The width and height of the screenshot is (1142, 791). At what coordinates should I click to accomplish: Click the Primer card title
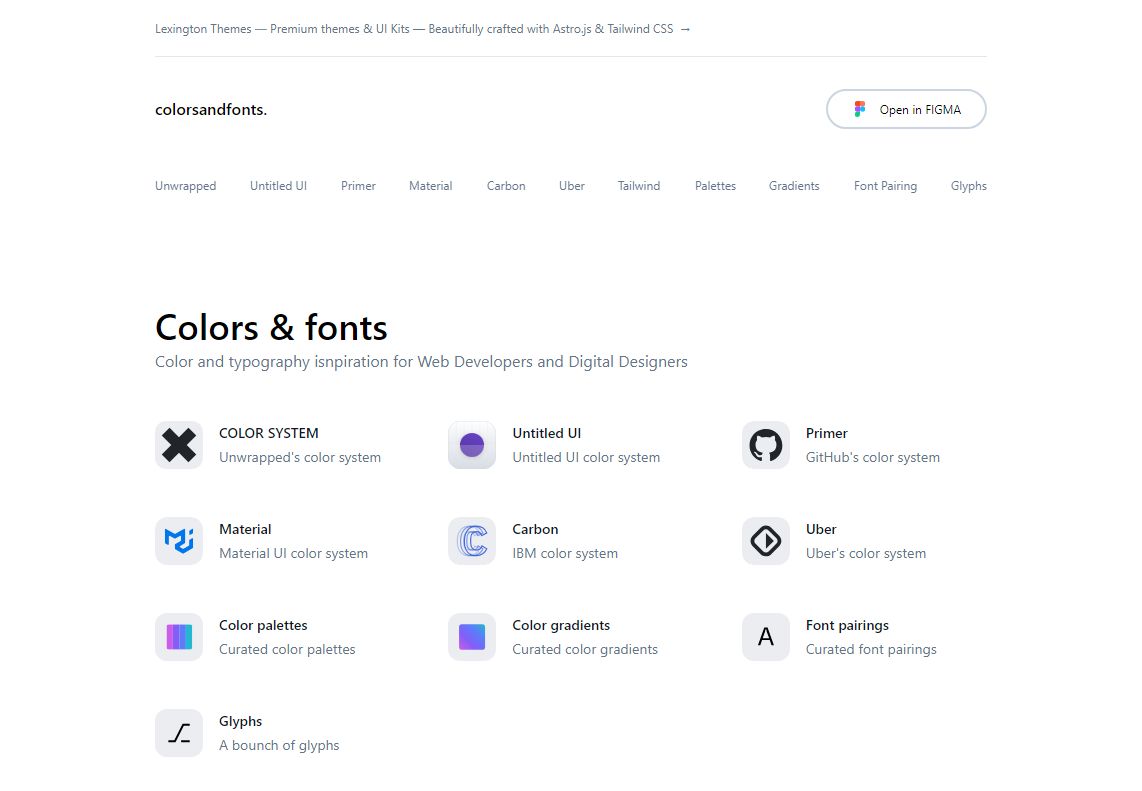pos(827,433)
